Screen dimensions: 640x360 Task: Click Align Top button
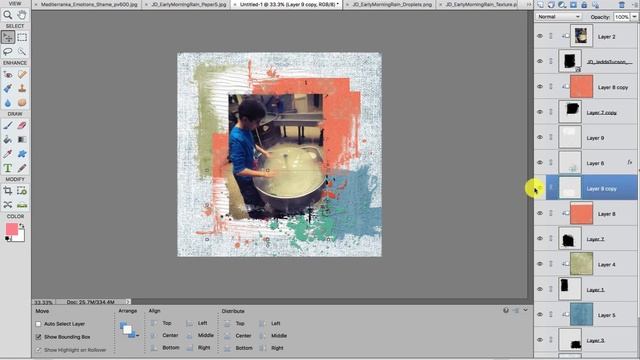click(x=161, y=323)
